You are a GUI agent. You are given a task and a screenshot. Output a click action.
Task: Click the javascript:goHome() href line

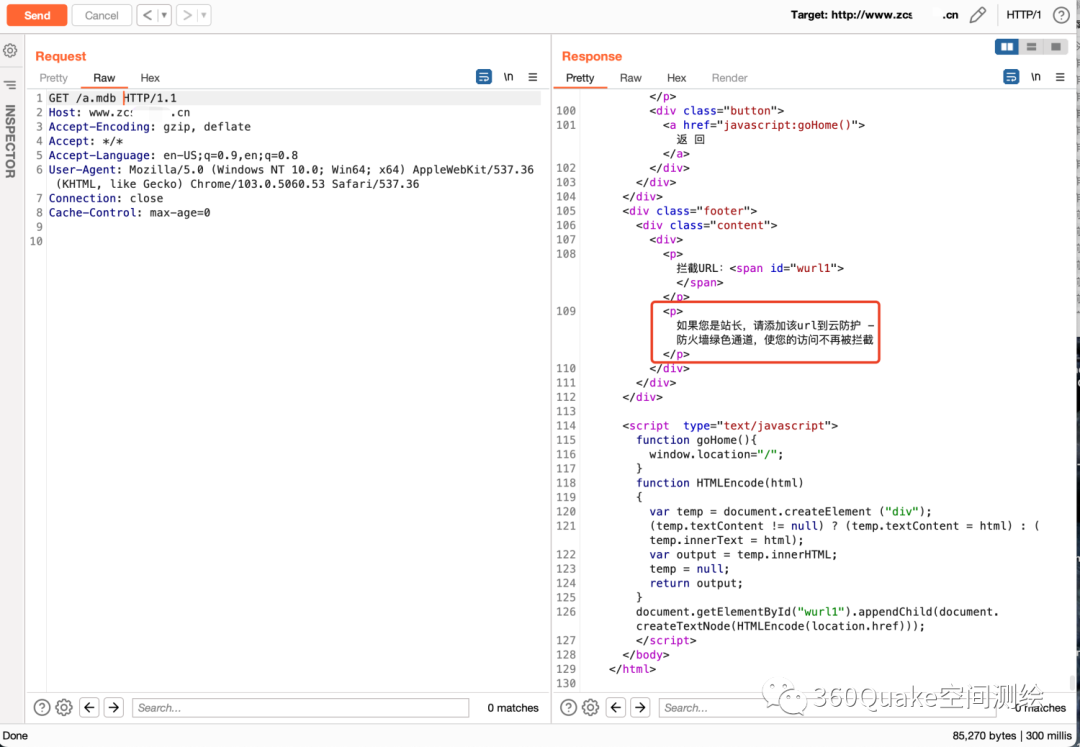[x=763, y=125]
